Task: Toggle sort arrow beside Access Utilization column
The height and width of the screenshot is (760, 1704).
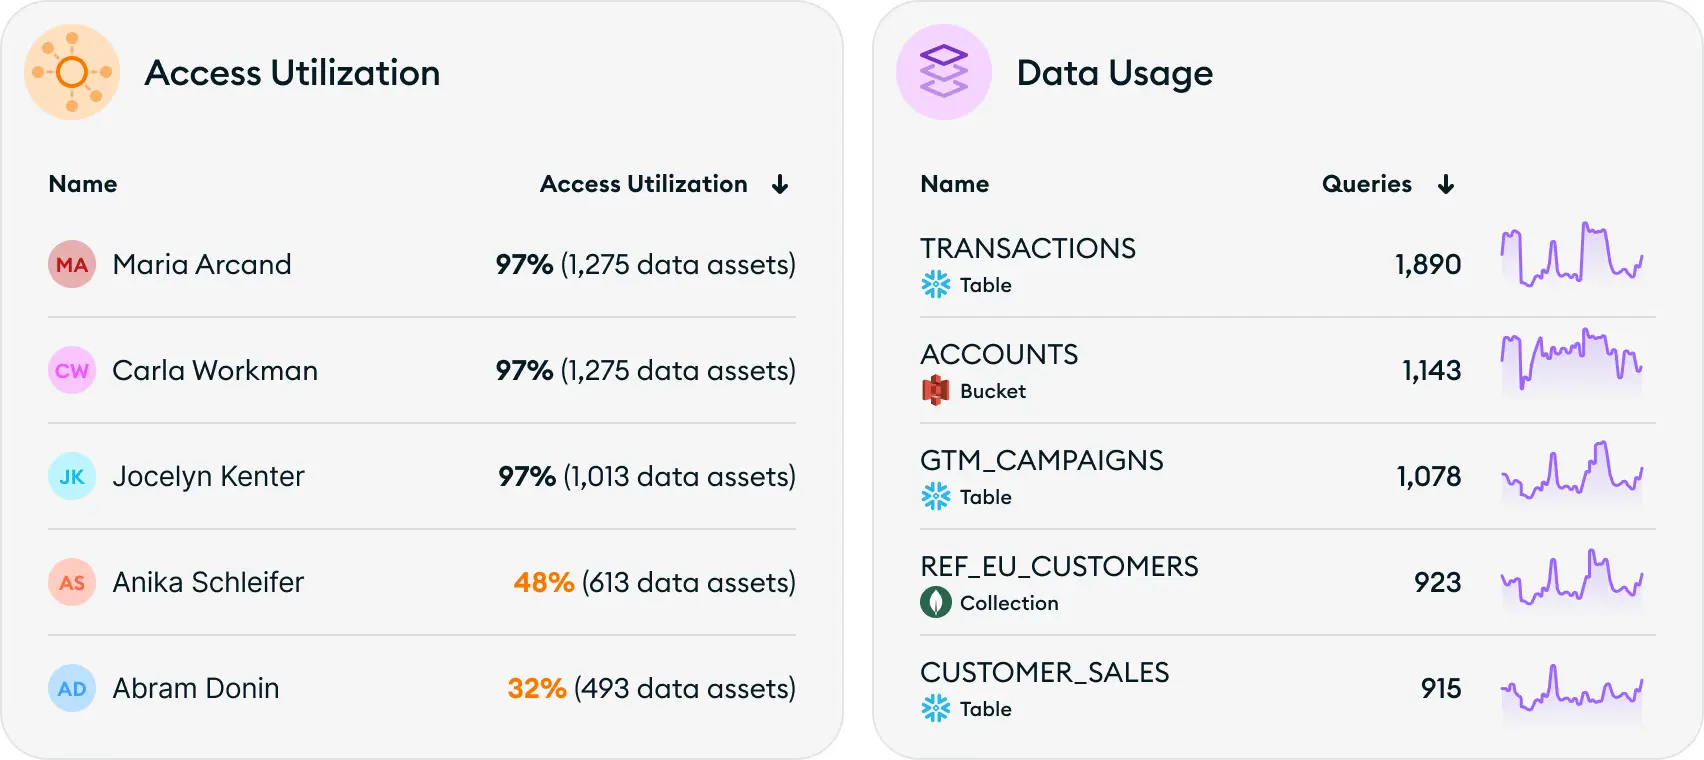Action: [x=780, y=184]
